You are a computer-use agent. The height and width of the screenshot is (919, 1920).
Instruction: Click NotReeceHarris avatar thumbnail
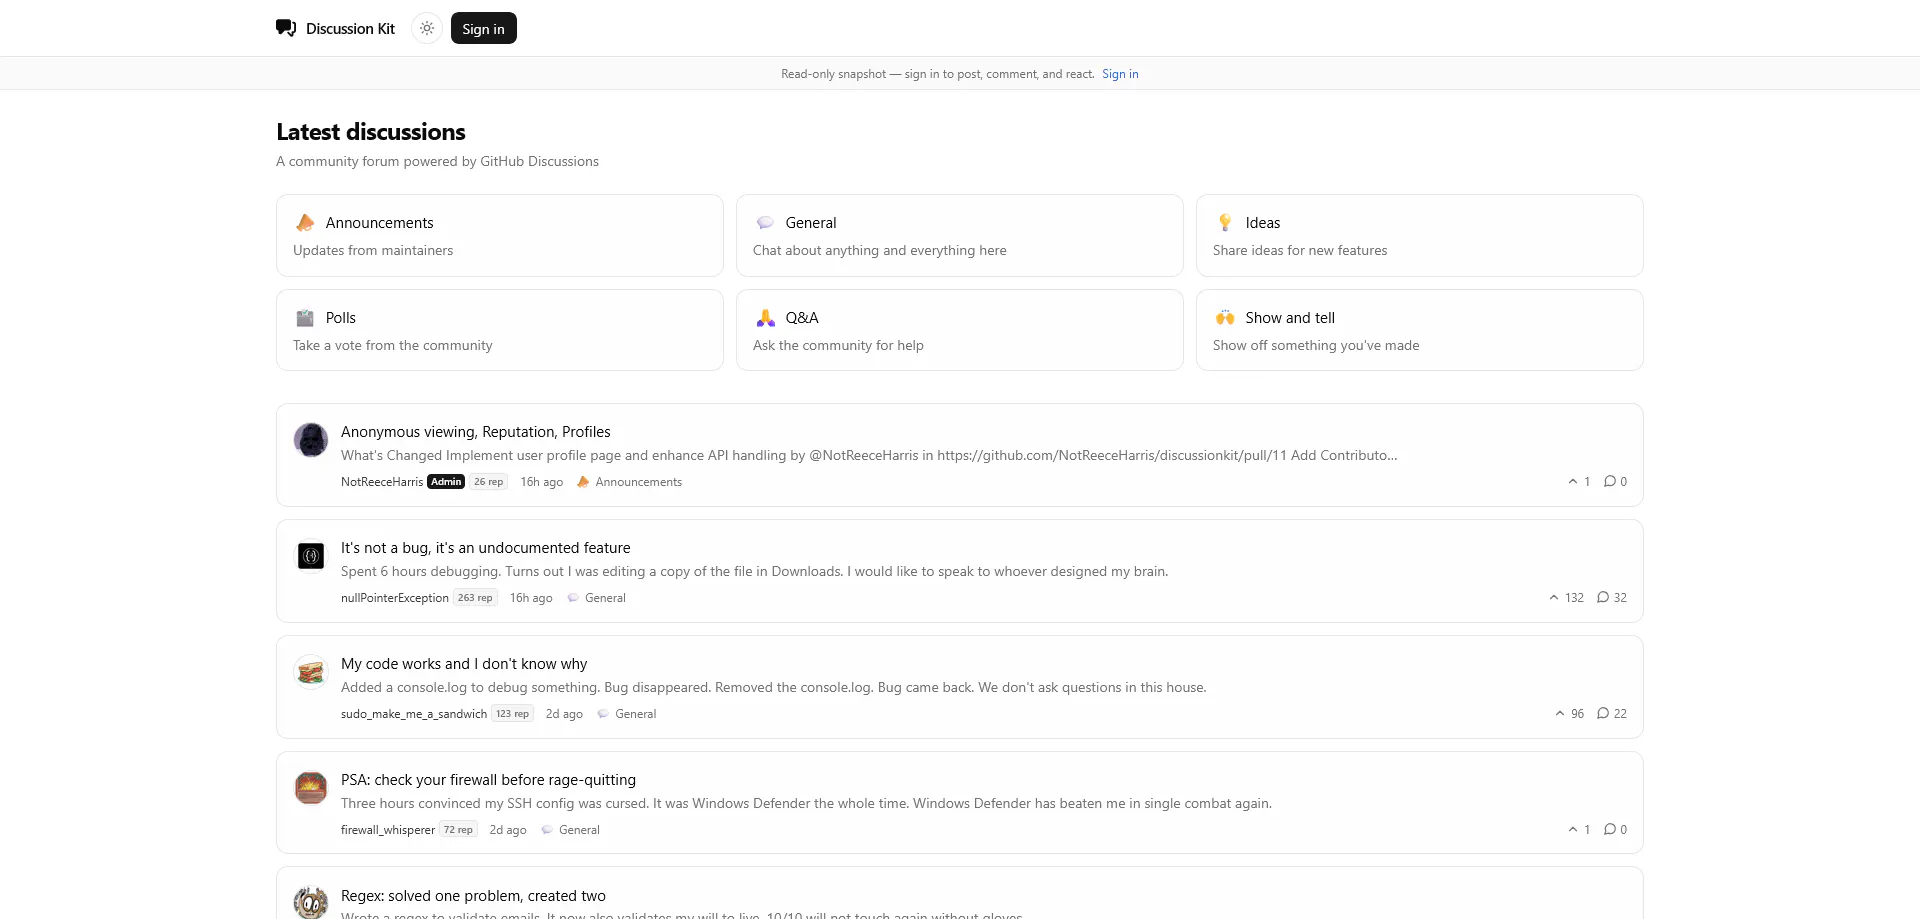[x=311, y=440]
